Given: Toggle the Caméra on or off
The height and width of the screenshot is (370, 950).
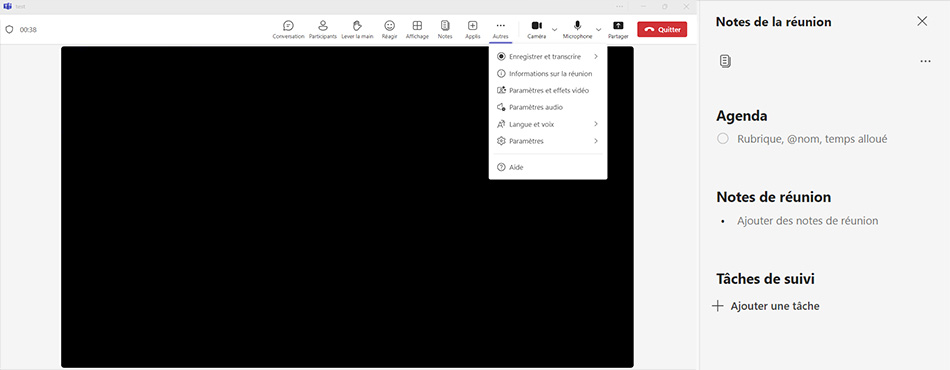Looking at the screenshot, I should coord(536,26).
